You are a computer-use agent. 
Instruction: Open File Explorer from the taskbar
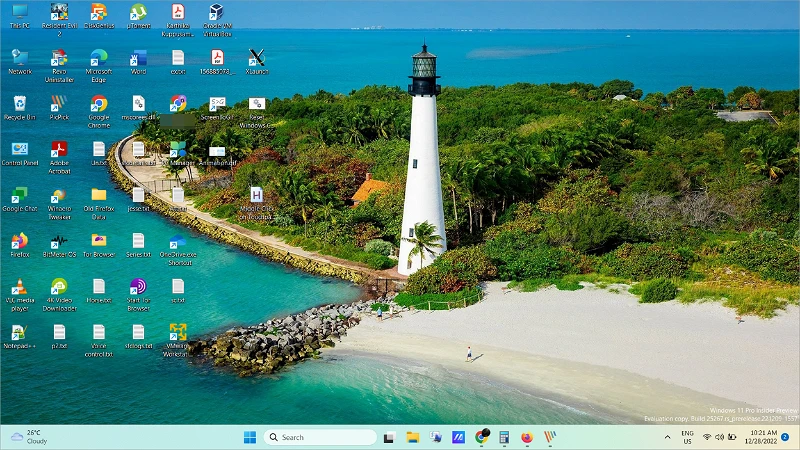pos(412,437)
